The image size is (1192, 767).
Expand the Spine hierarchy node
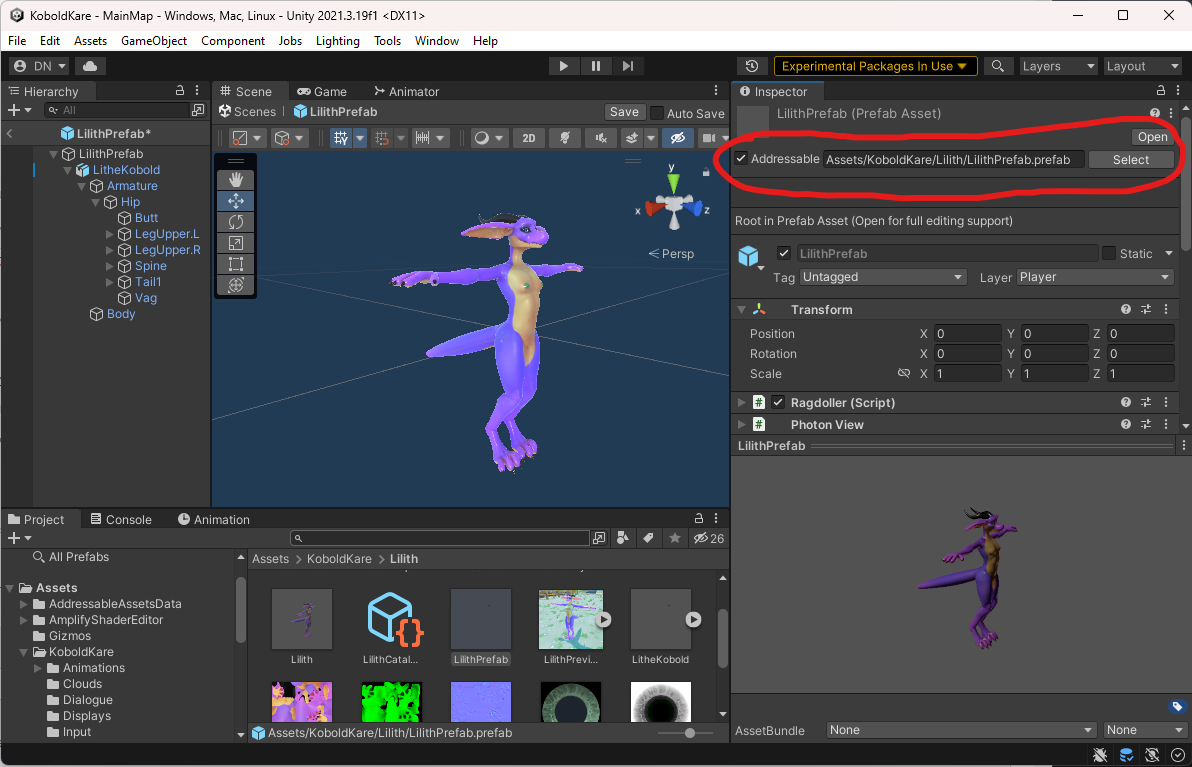109,266
